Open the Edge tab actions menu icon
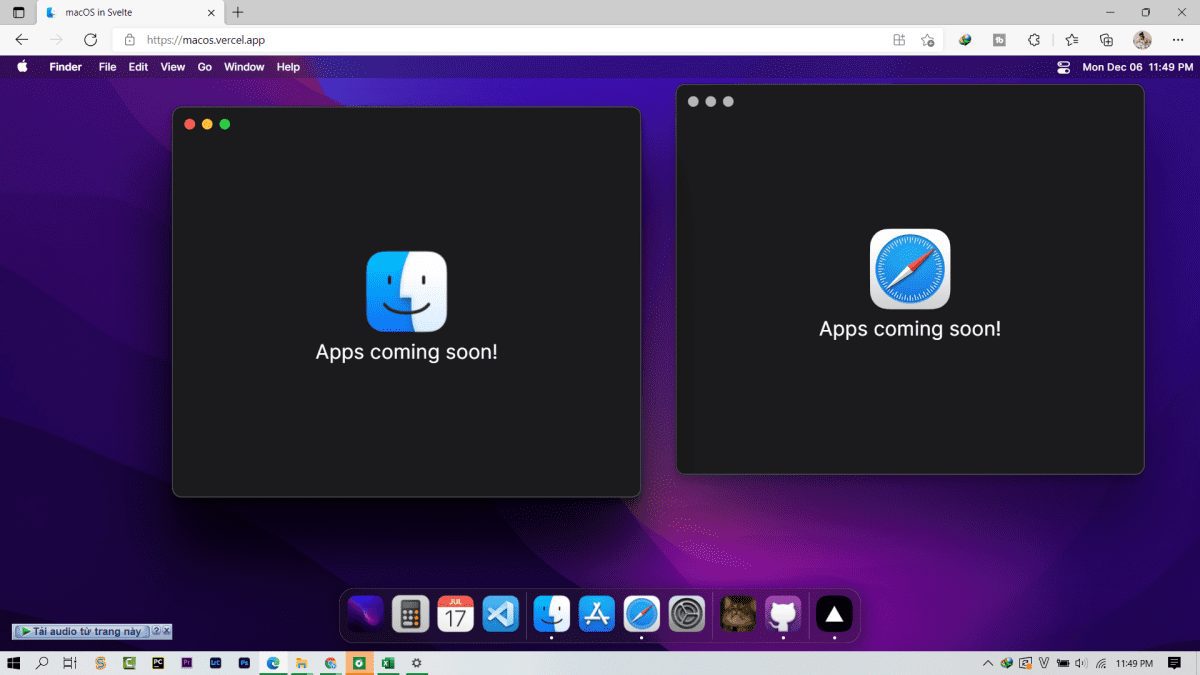Screen dimensions: 1200x675 [x=18, y=13]
